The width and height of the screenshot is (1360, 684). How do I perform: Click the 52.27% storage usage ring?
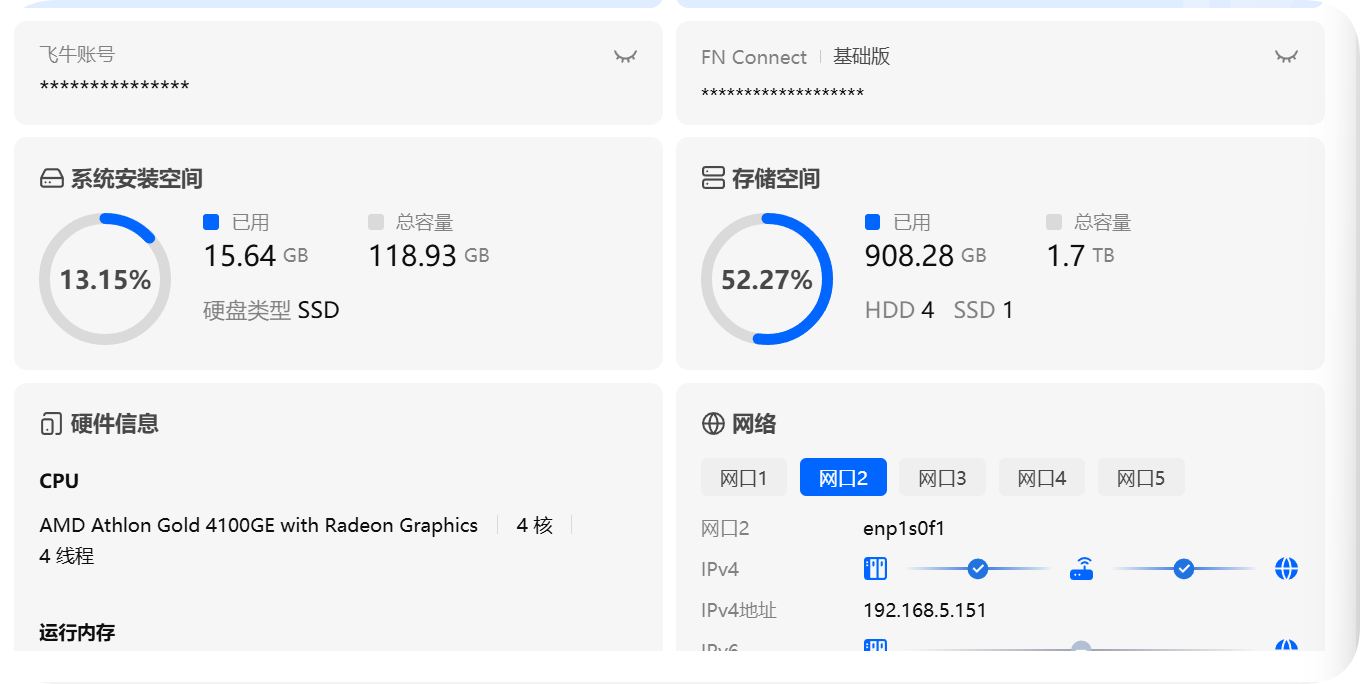click(767, 279)
